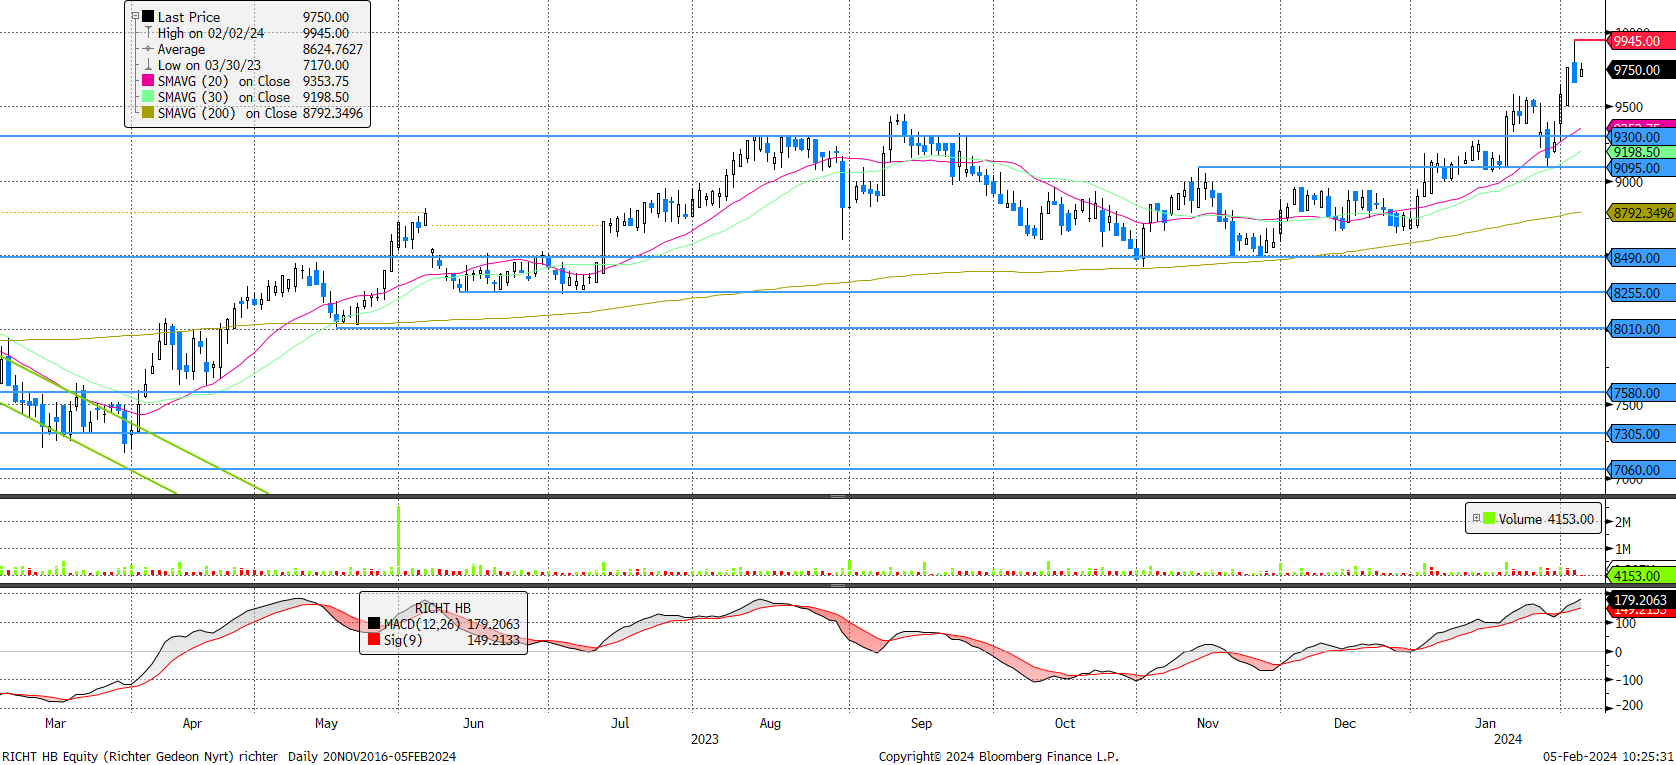The image size is (1676, 765).
Task: Click the green 4153.00 volume axis tag
Action: click(1638, 576)
